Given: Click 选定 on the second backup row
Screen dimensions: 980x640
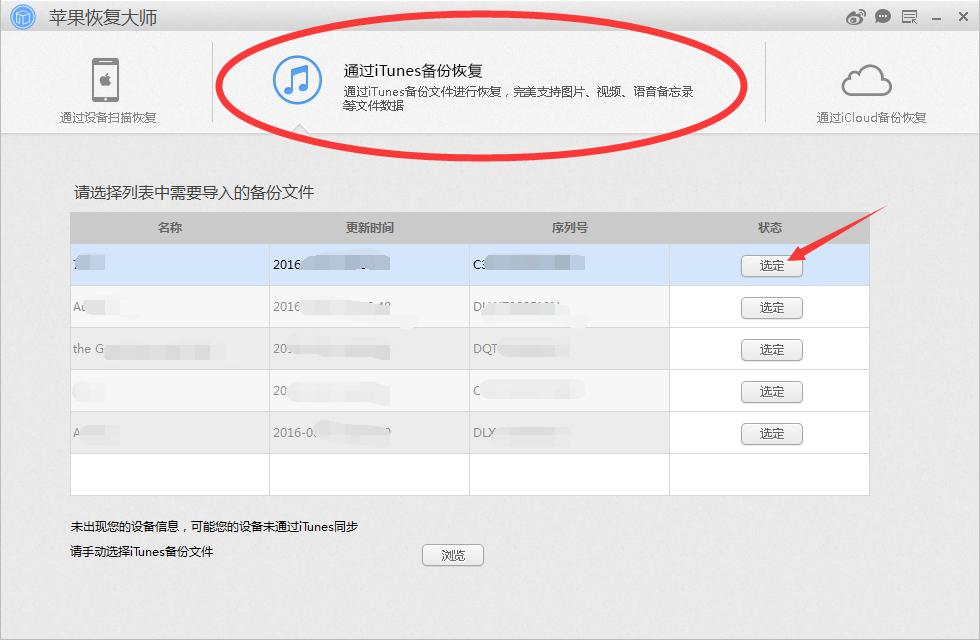Looking at the screenshot, I should 771,308.
